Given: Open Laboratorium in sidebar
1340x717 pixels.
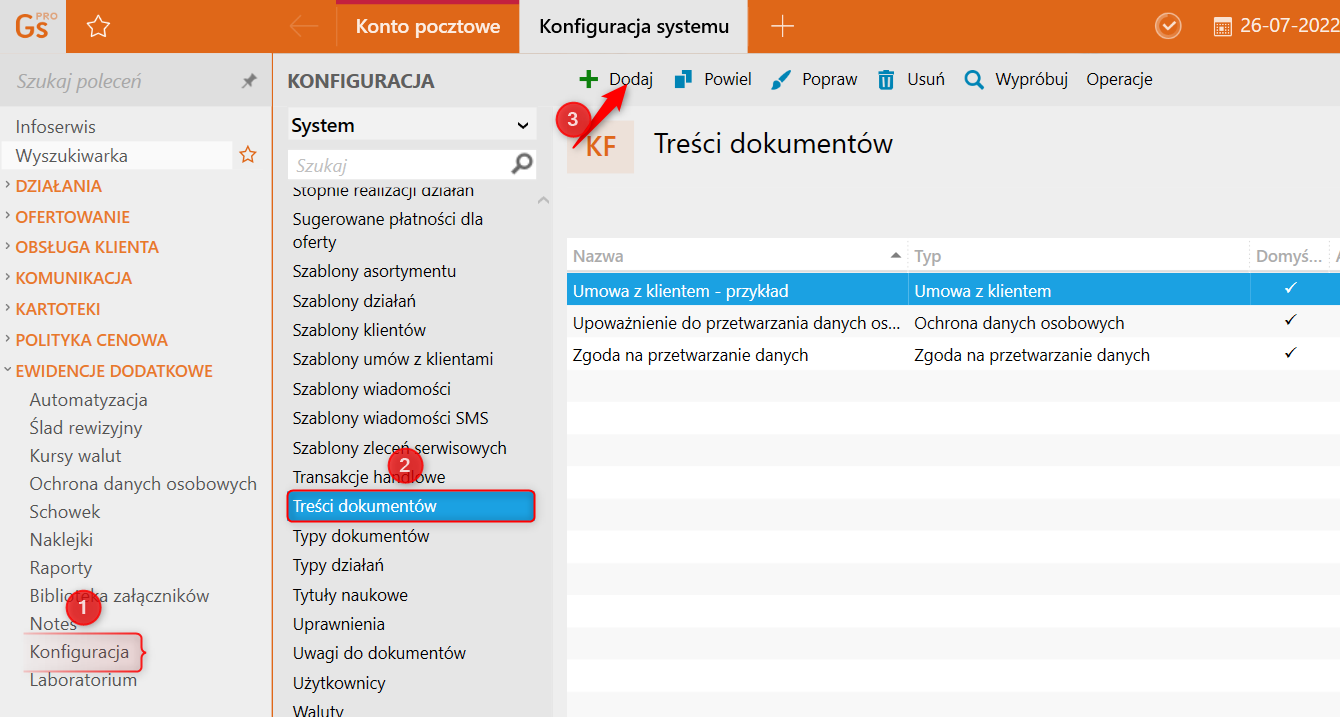Looking at the screenshot, I should pyautogui.click(x=83, y=680).
